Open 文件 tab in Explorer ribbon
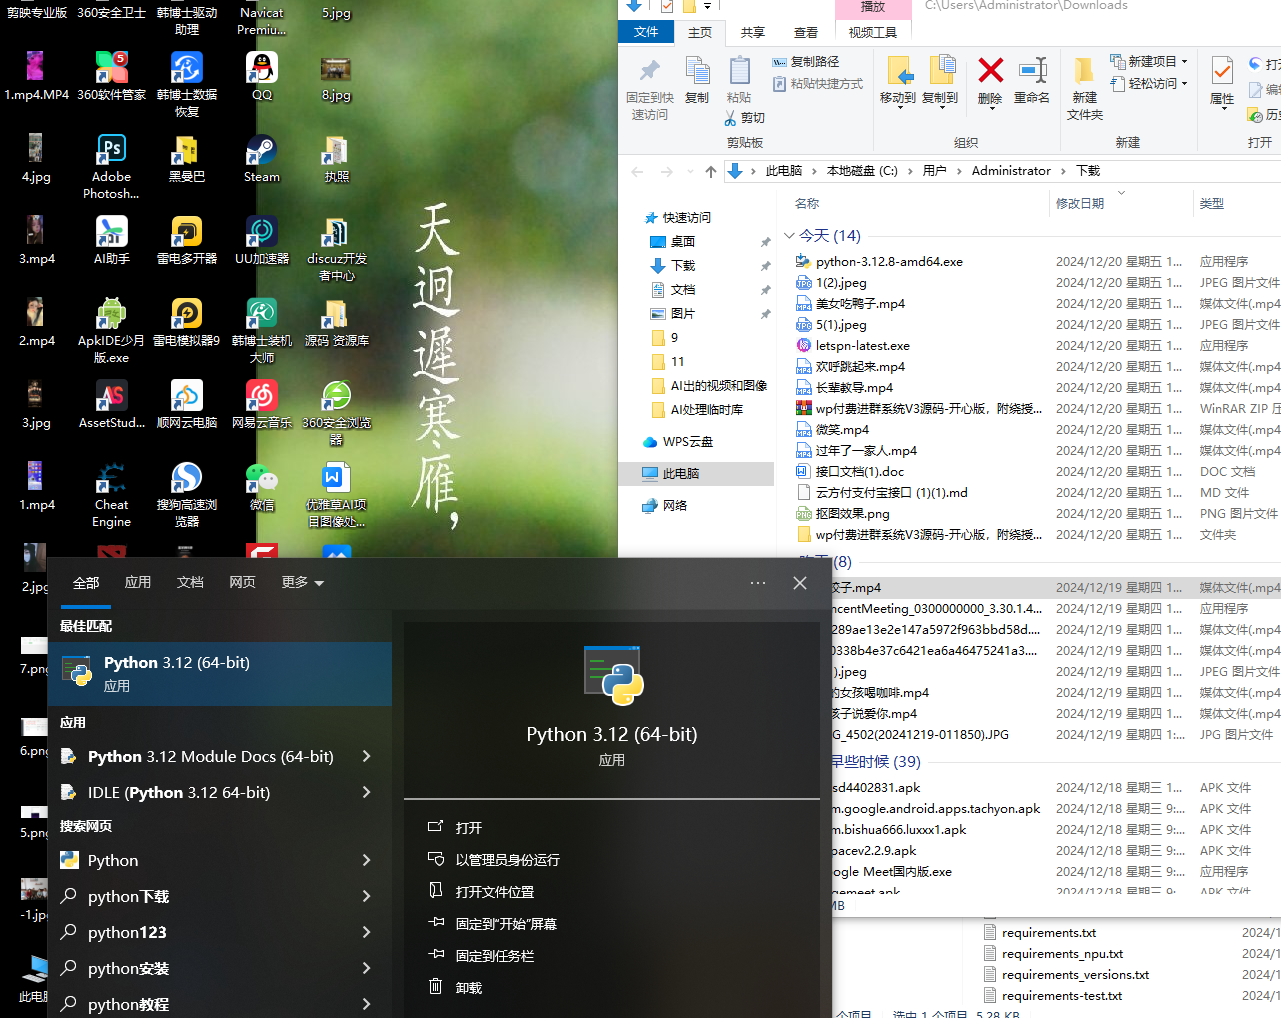The height and width of the screenshot is (1018, 1281). [x=646, y=32]
